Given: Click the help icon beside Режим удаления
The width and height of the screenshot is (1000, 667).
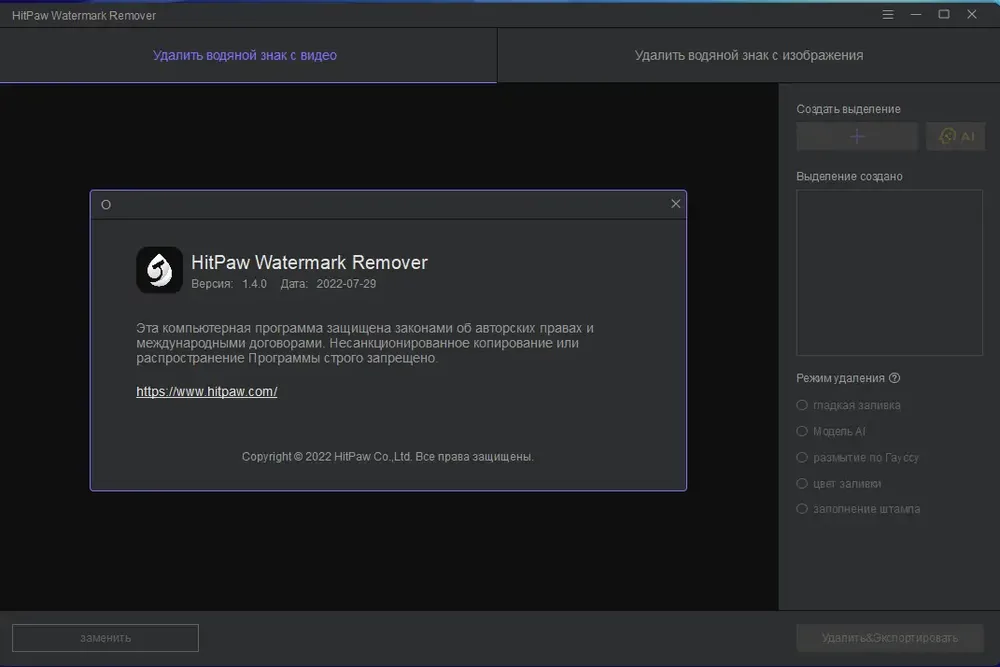Looking at the screenshot, I should pyautogui.click(x=894, y=378).
